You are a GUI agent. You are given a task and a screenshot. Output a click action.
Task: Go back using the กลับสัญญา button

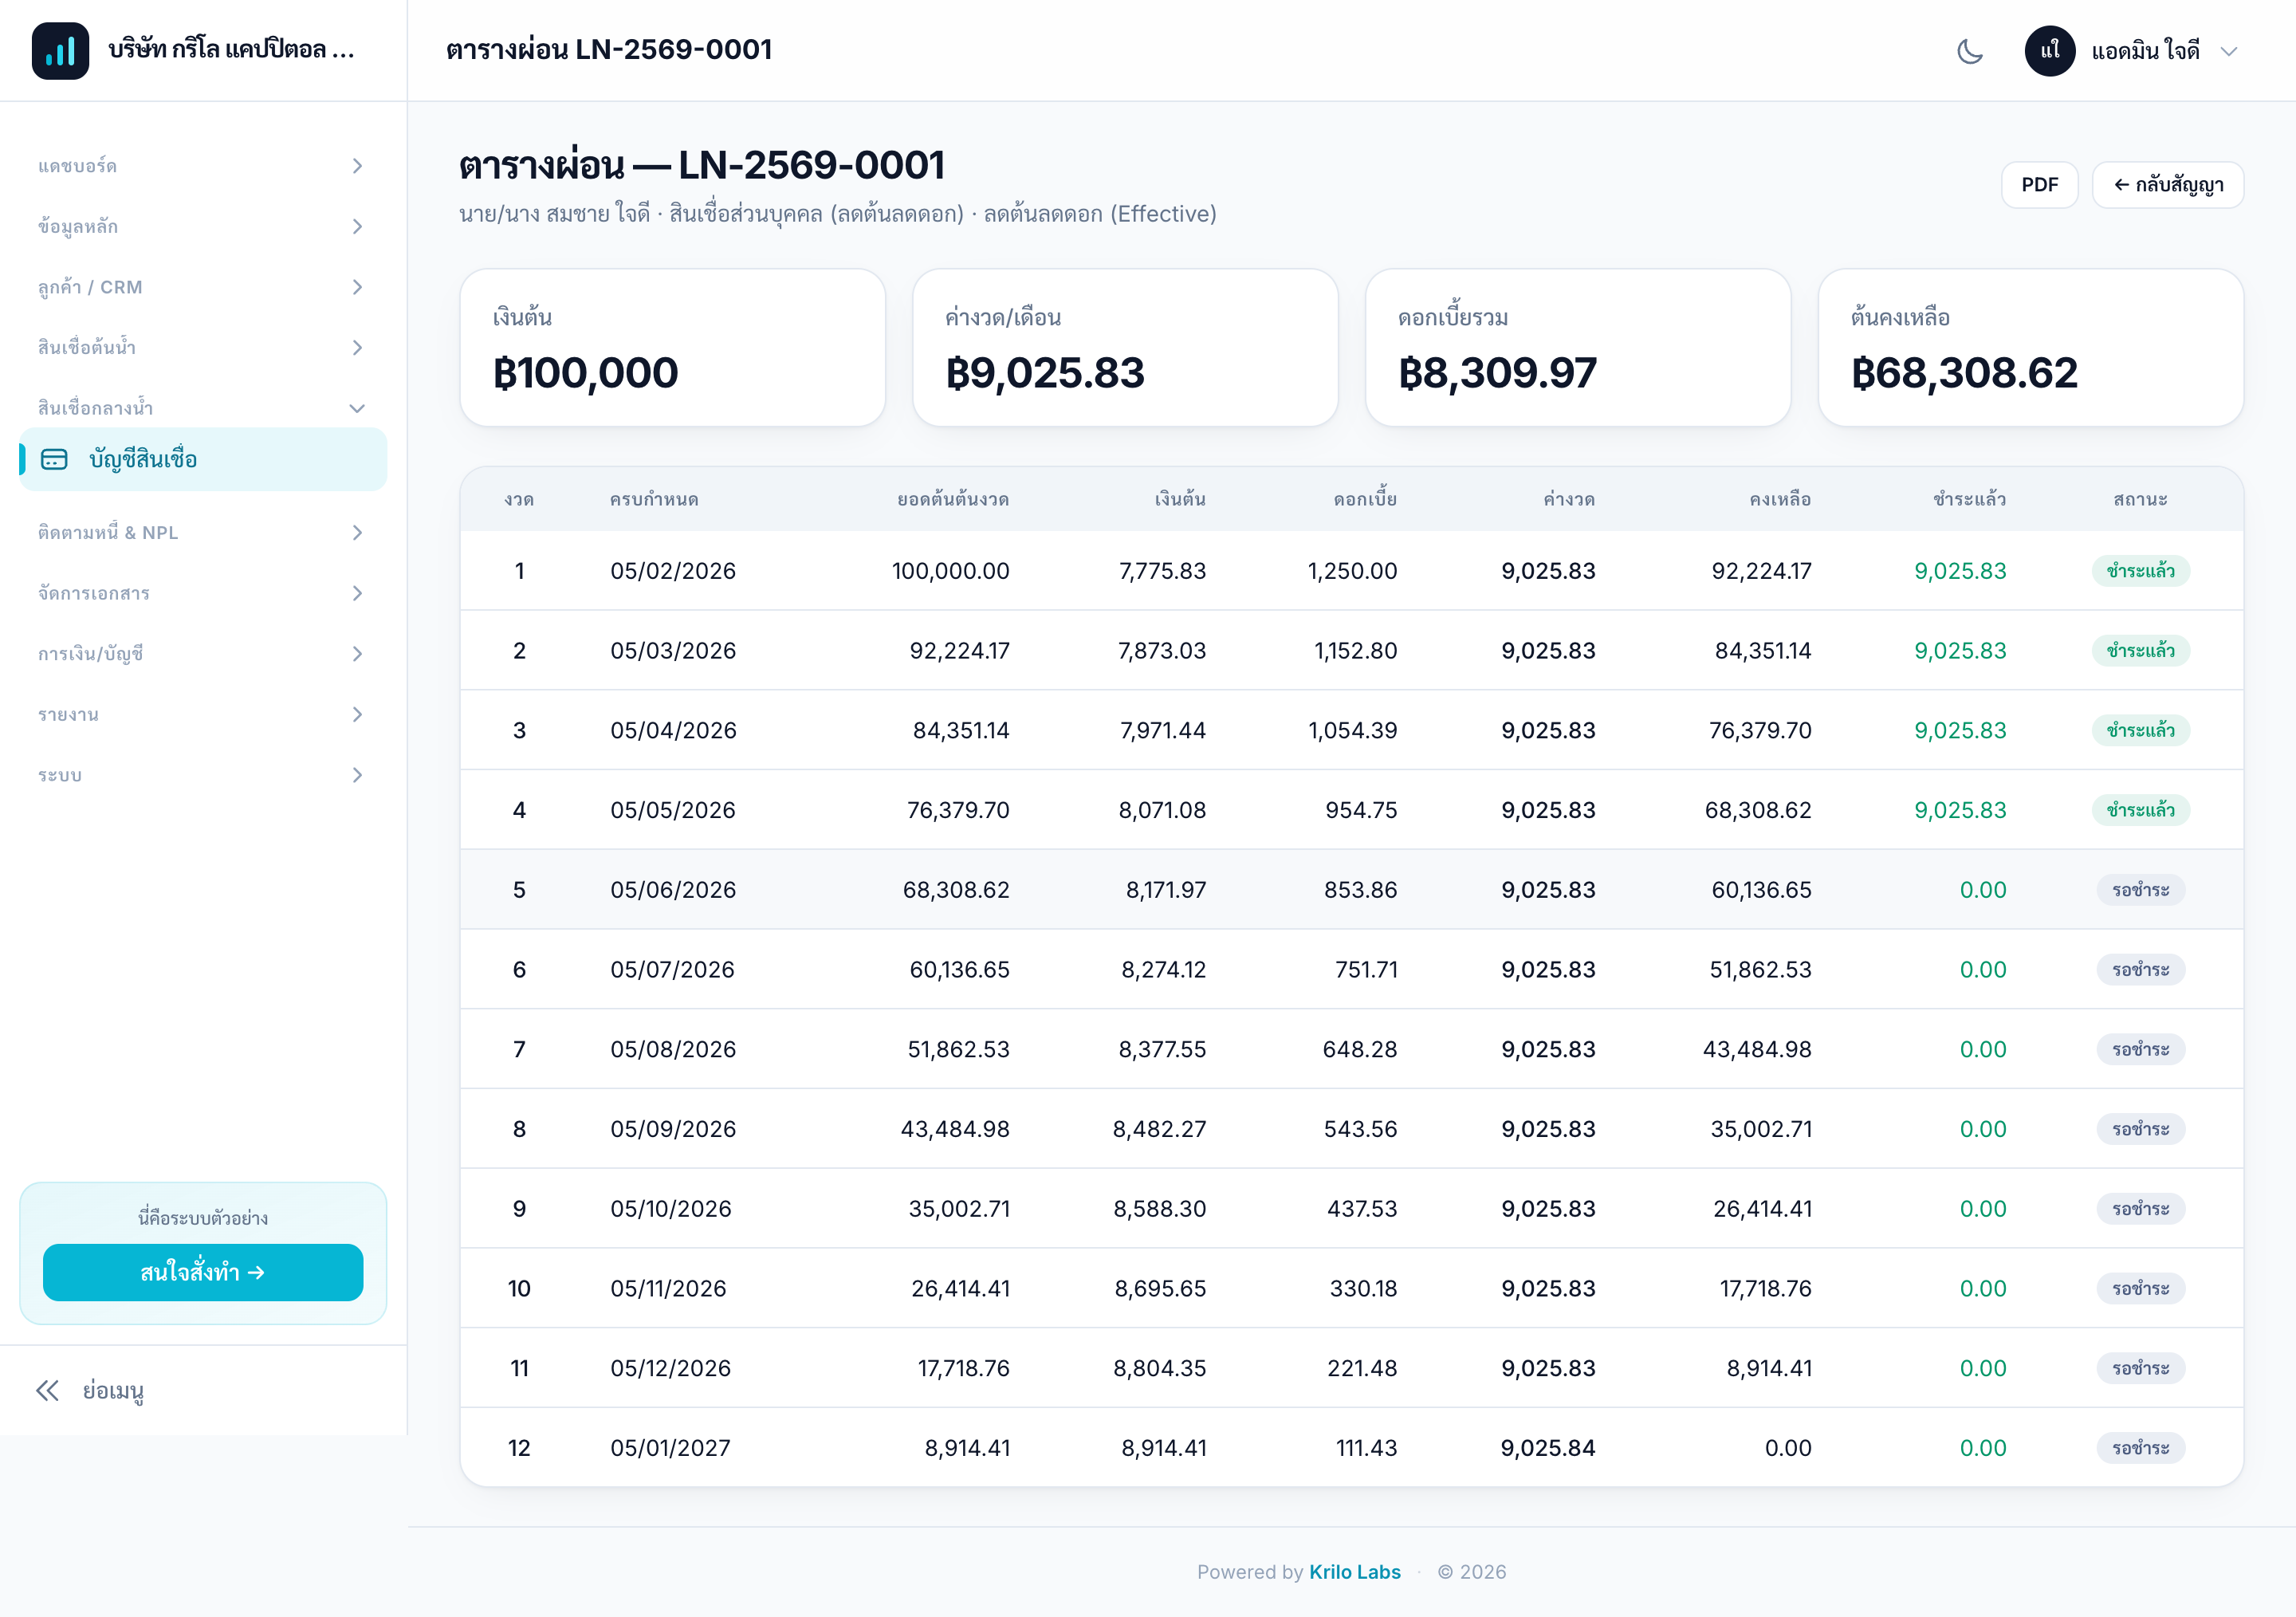(2167, 185)
